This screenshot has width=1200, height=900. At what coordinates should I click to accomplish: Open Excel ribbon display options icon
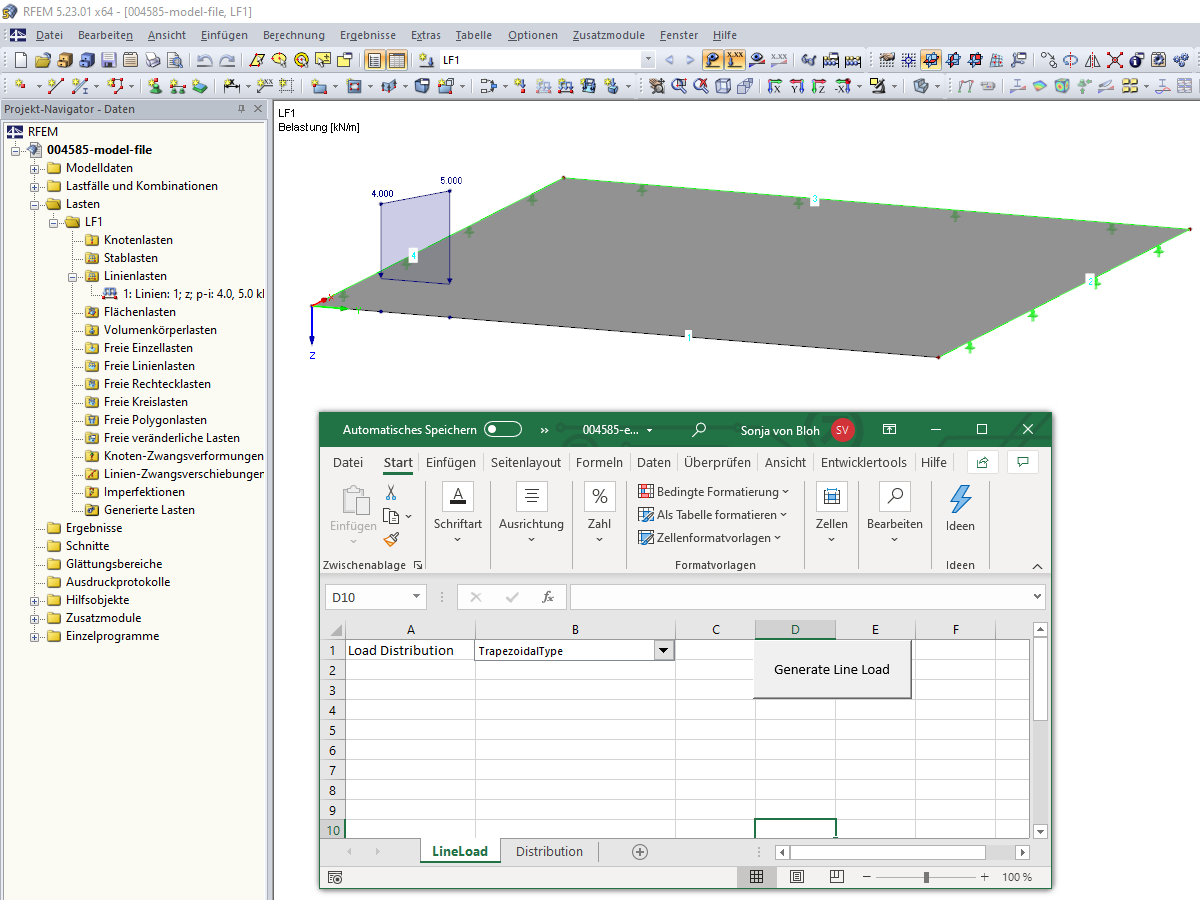pyautogui.click(x=889, y=430)
